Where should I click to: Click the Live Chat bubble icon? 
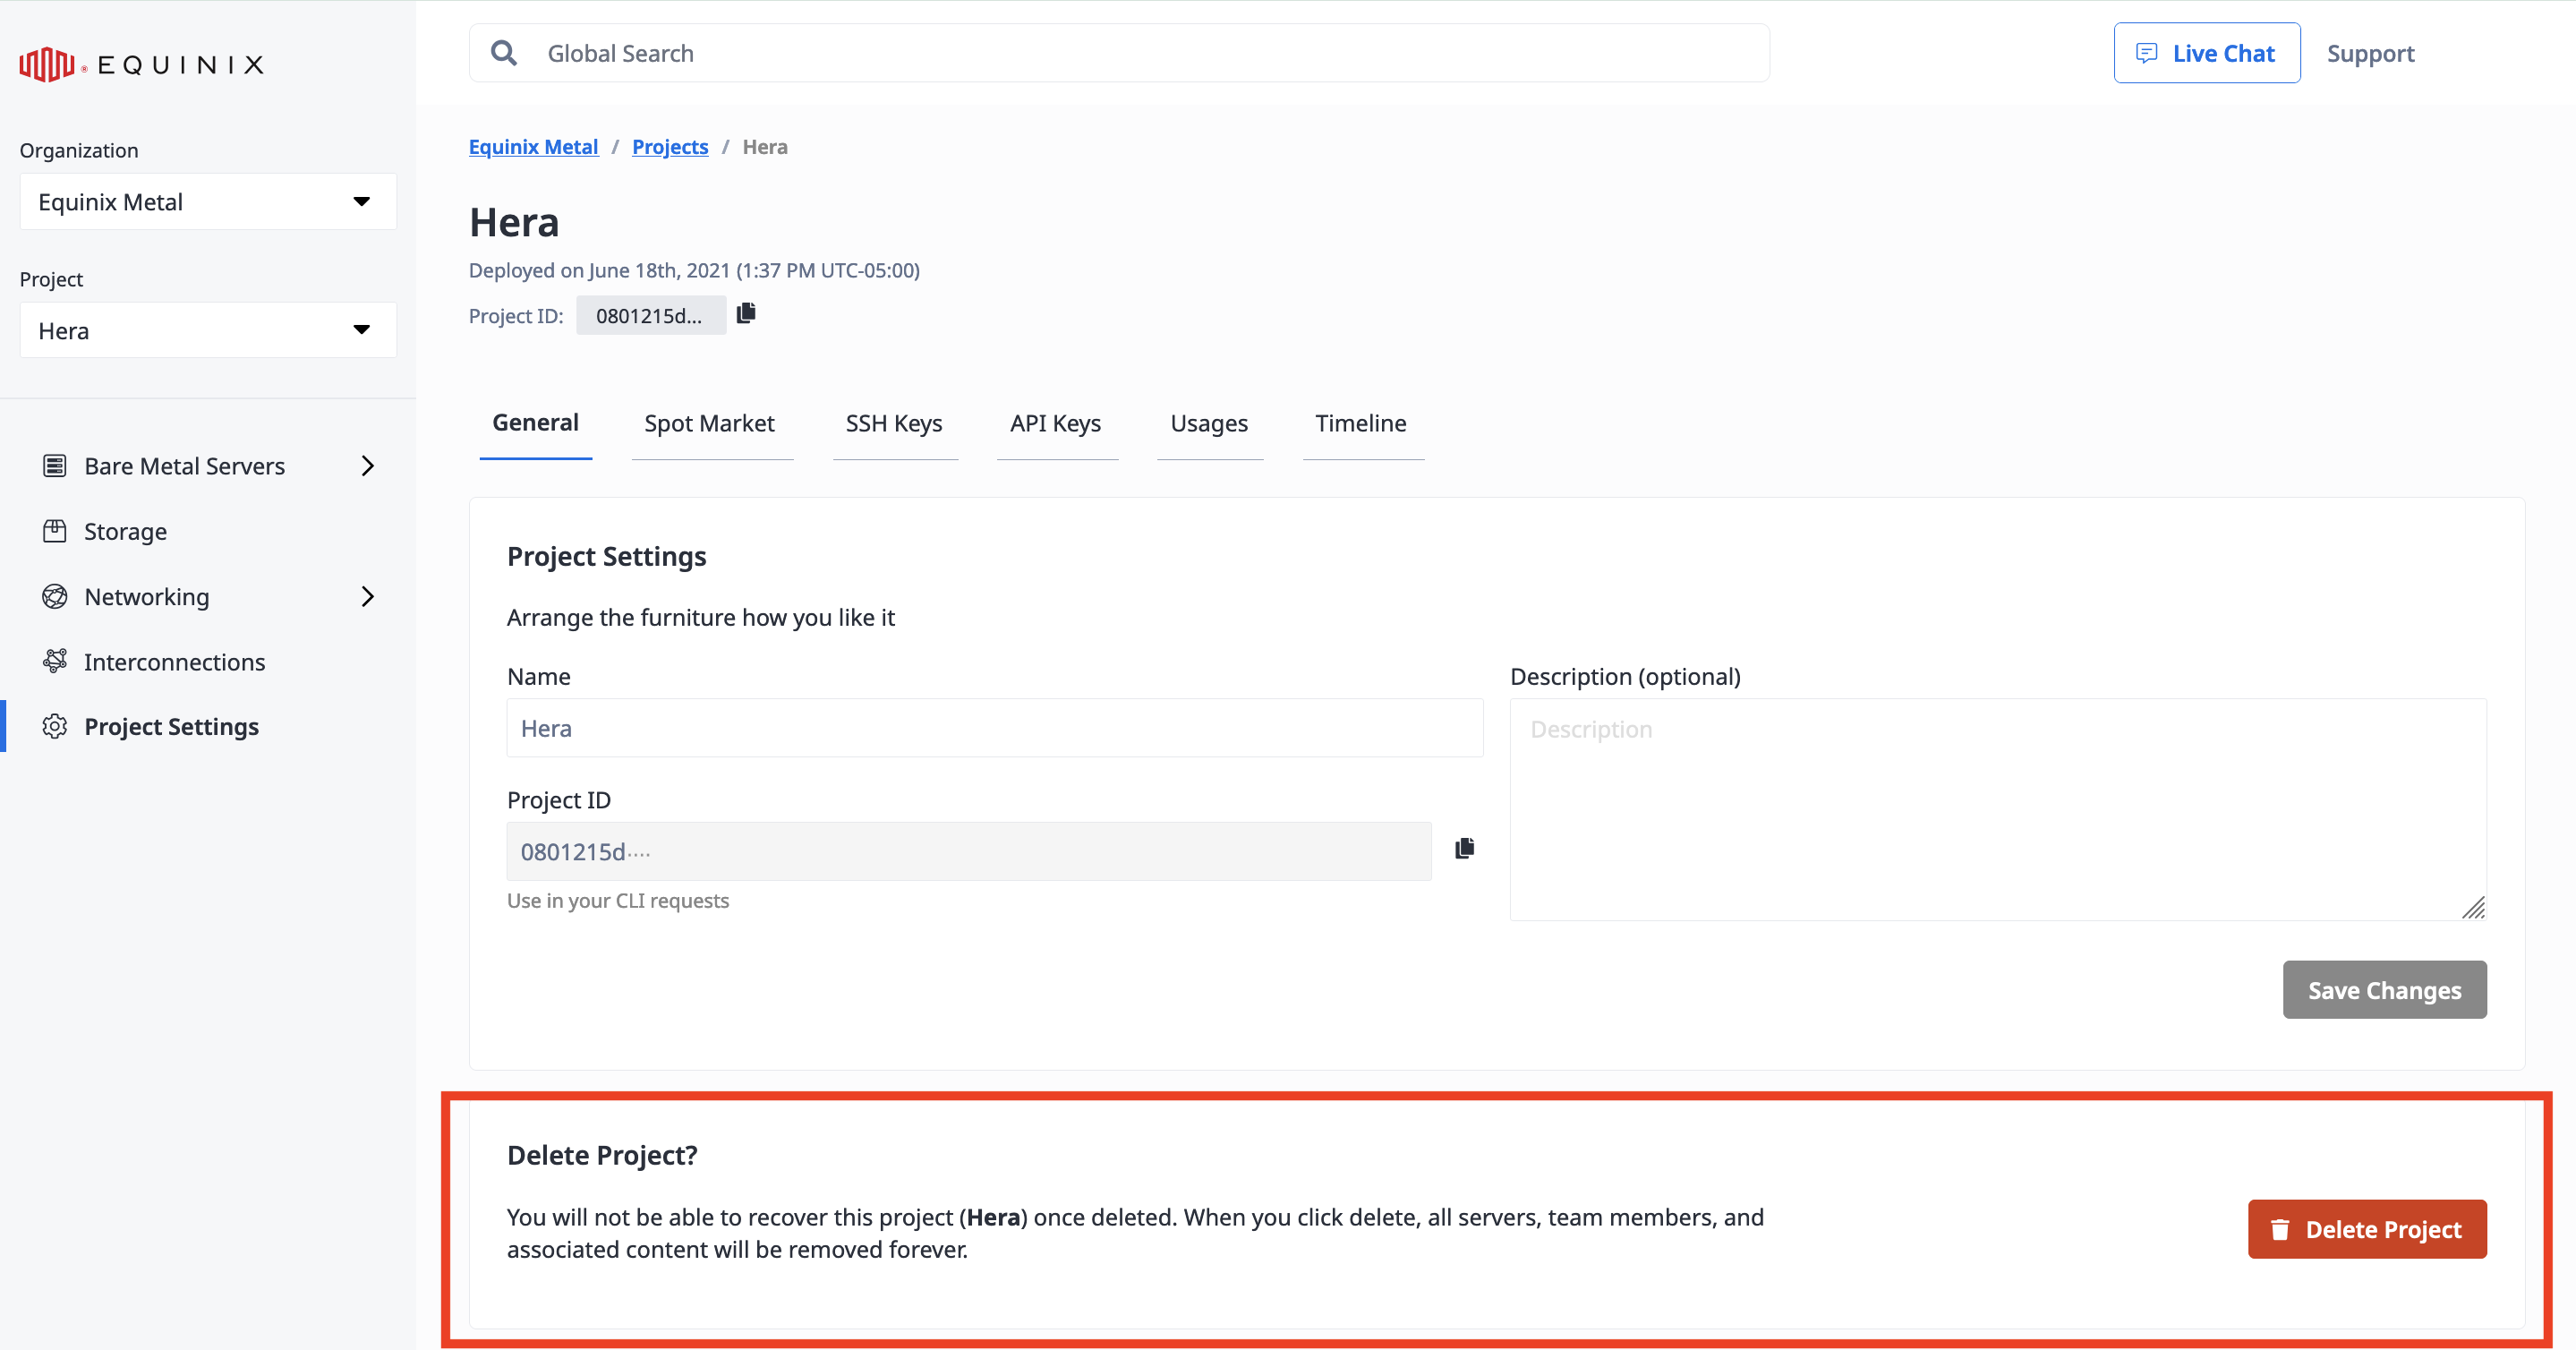(2146, 53)
